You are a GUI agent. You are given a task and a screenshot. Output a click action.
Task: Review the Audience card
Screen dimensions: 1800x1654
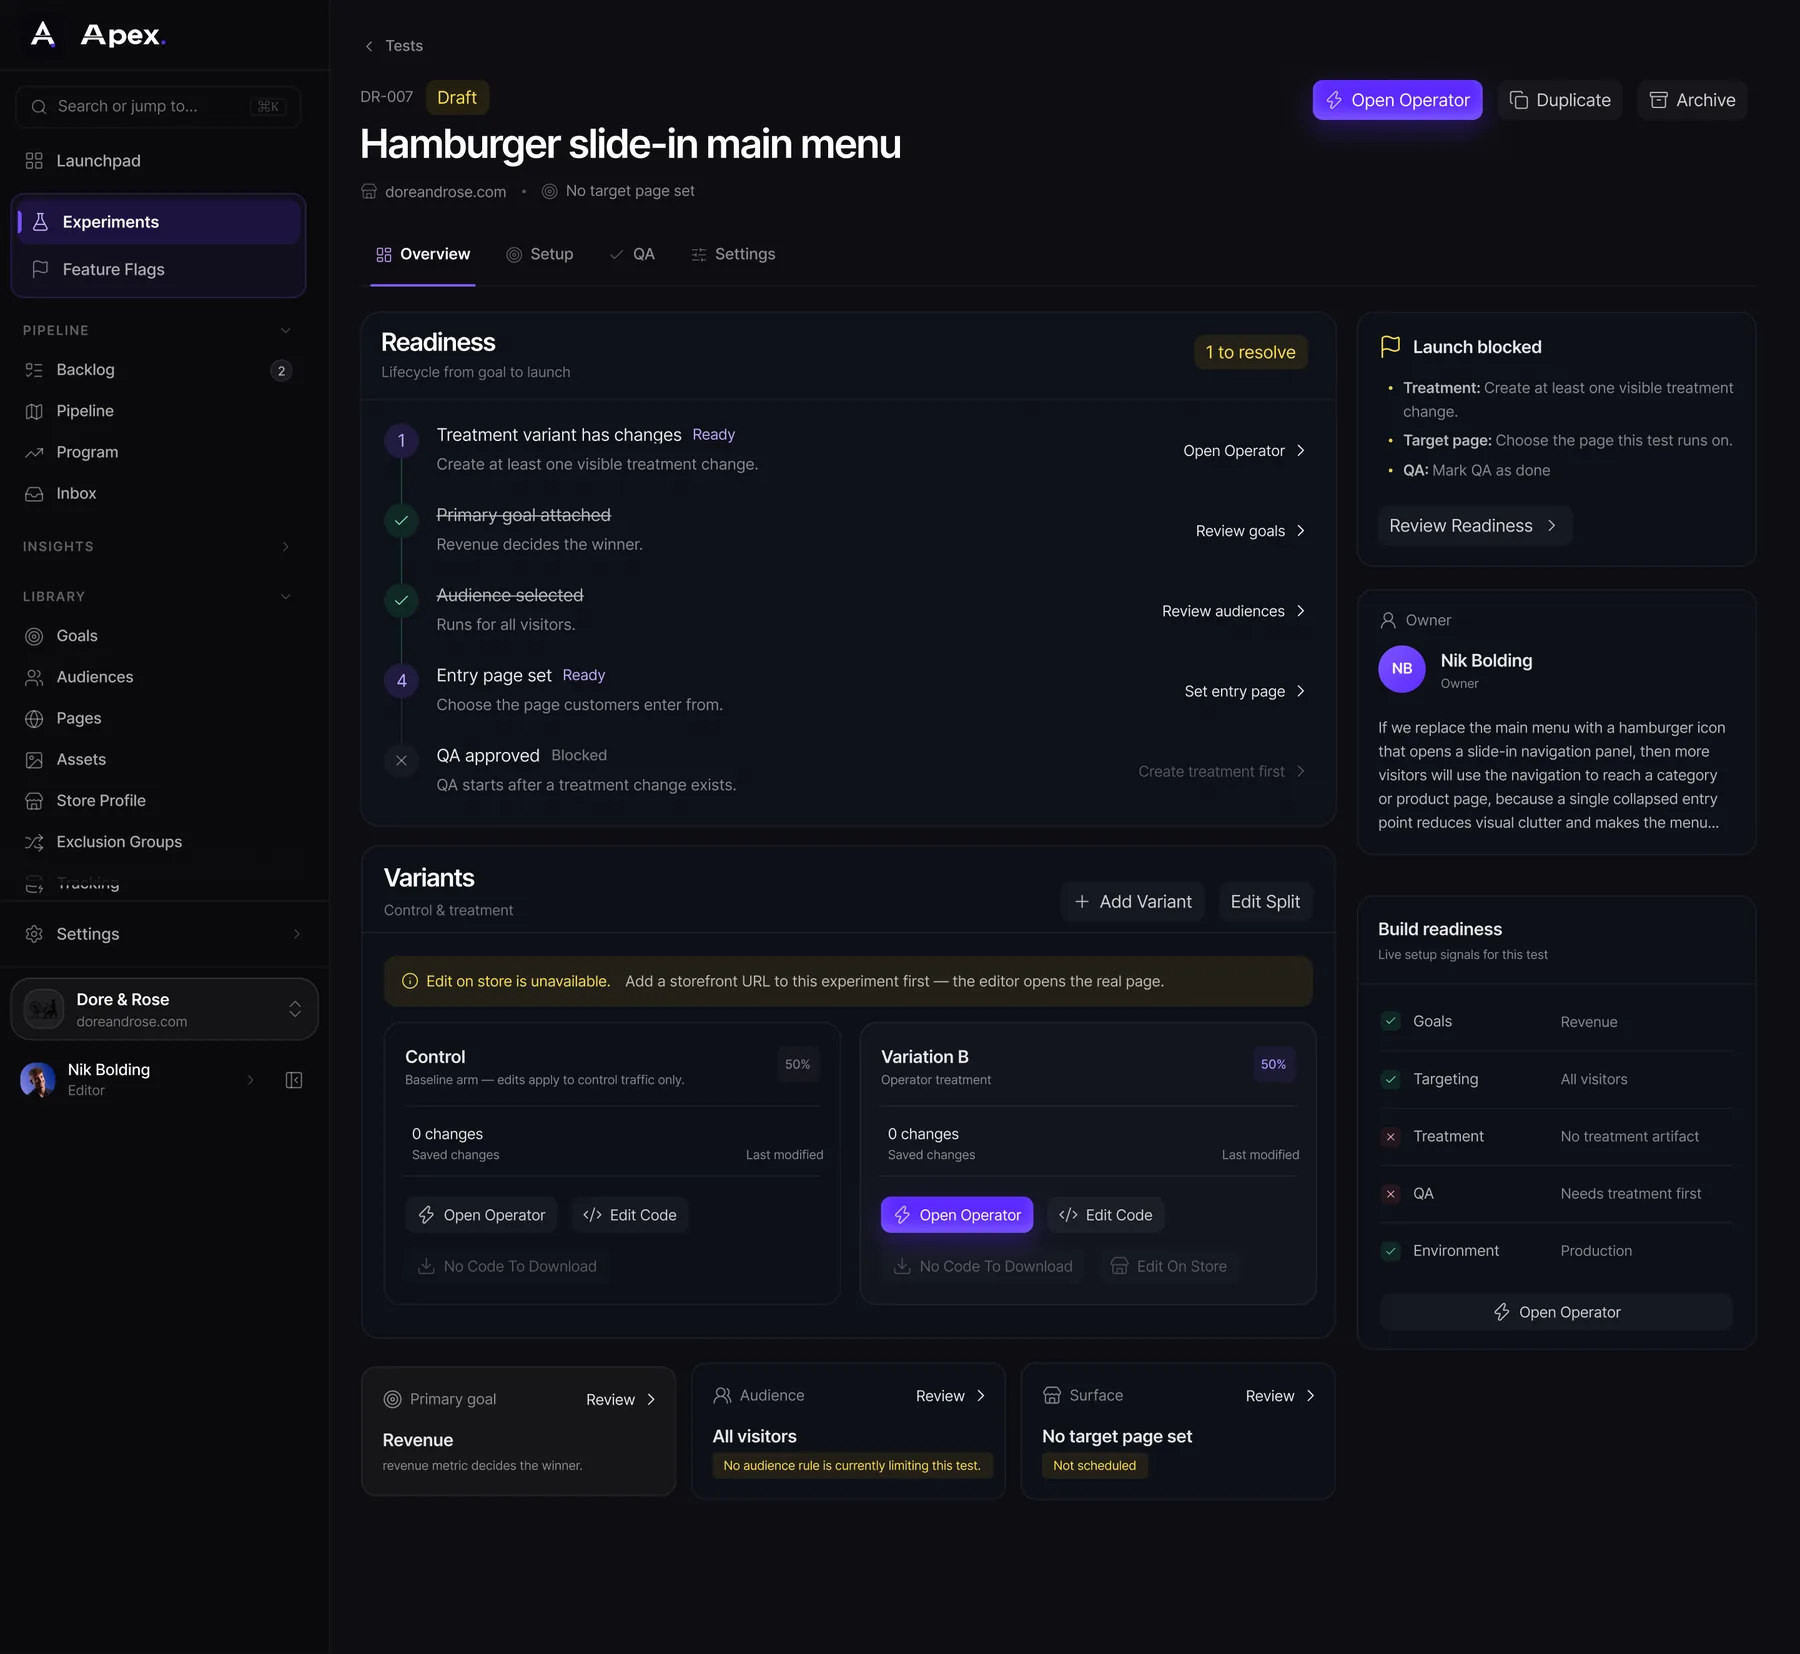click(950, 1396)
